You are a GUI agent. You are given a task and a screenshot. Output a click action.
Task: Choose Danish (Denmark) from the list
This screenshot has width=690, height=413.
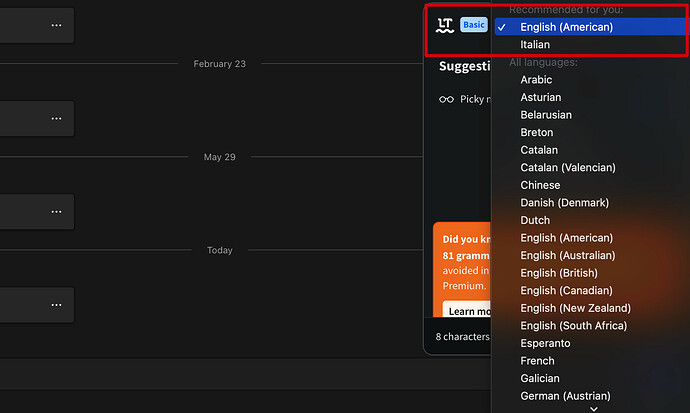click(x=564, y=203)
